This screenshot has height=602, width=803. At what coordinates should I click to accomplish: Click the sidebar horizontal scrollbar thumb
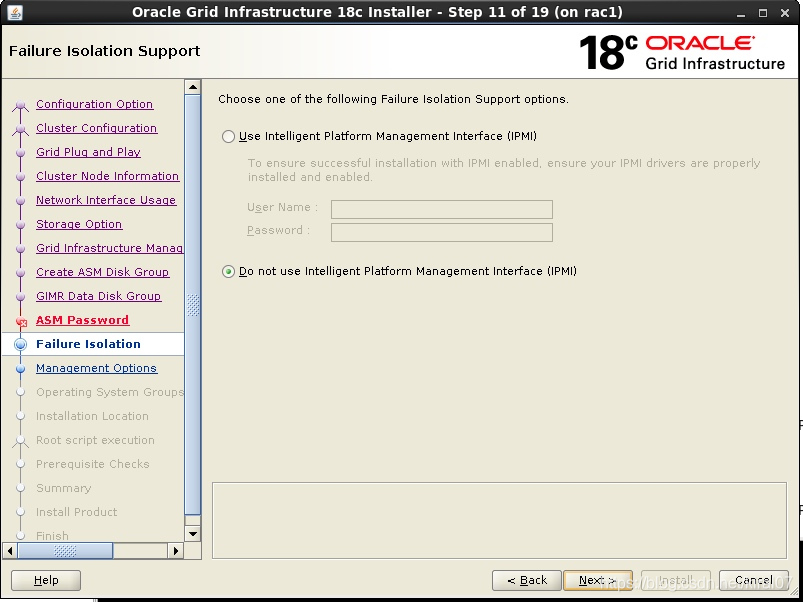(x=65, y=551)
